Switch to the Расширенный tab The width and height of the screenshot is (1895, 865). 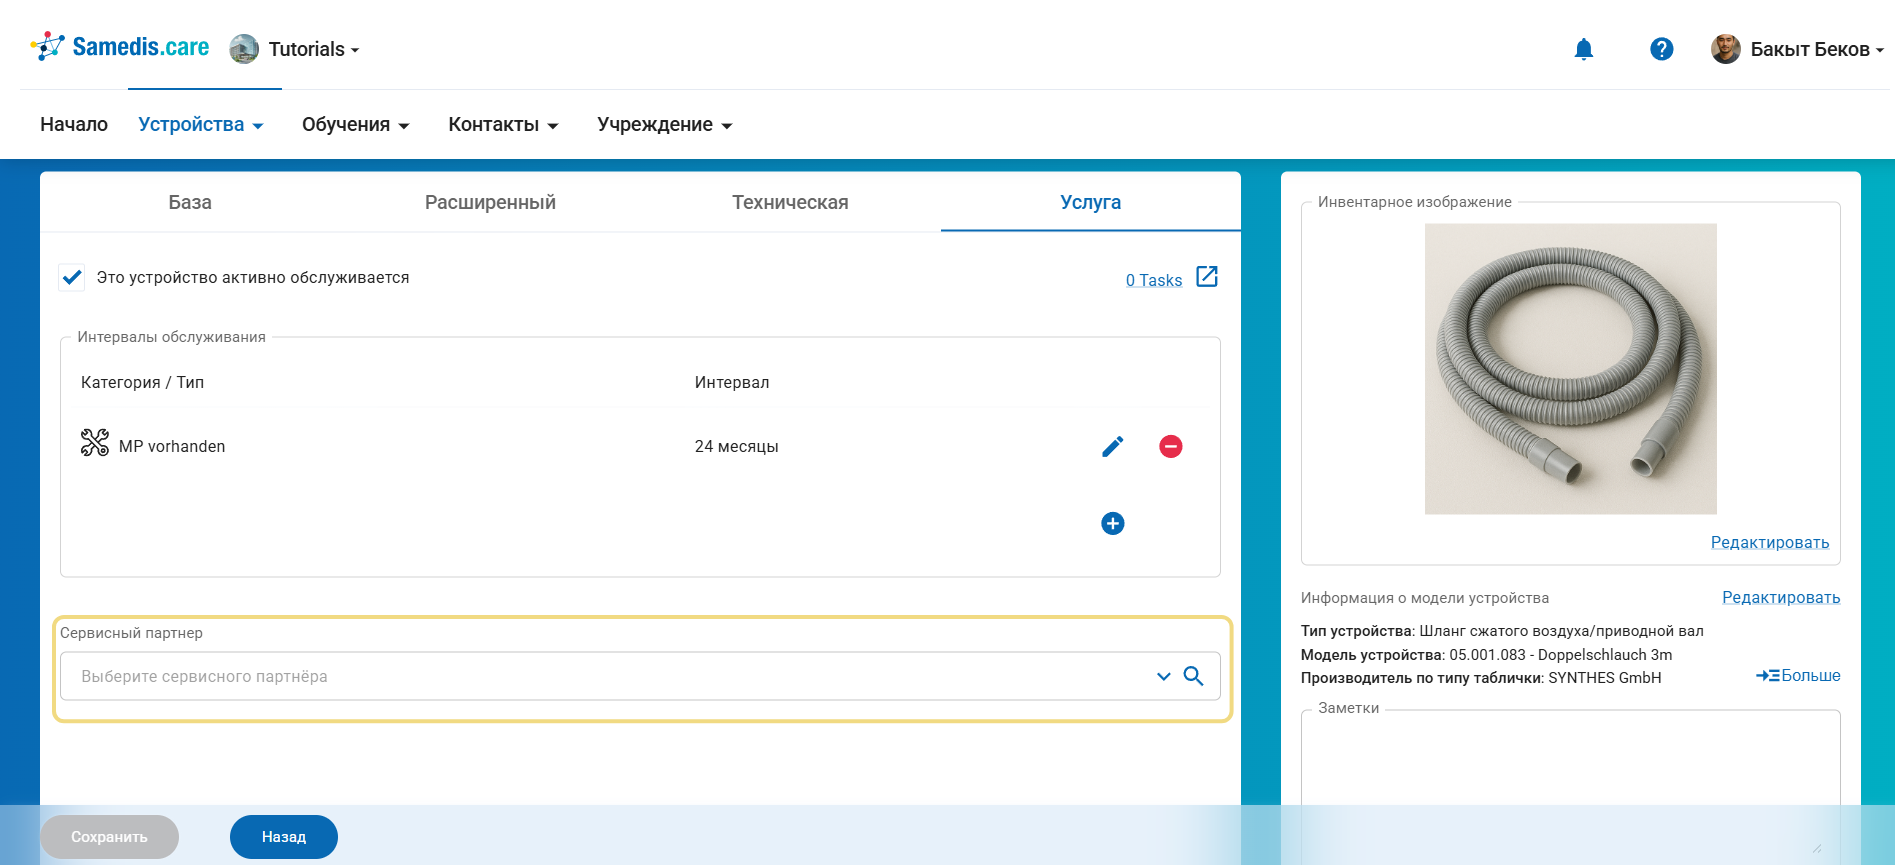click(x=490, y=202)
